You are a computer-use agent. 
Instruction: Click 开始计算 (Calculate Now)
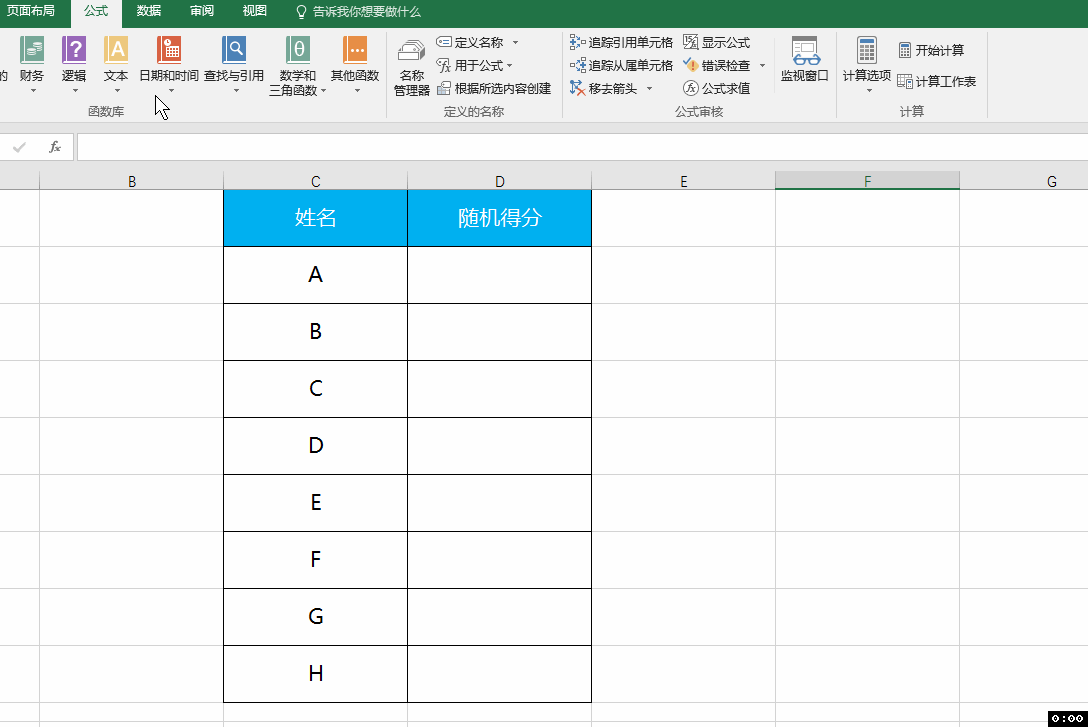(x=931, y=50)
